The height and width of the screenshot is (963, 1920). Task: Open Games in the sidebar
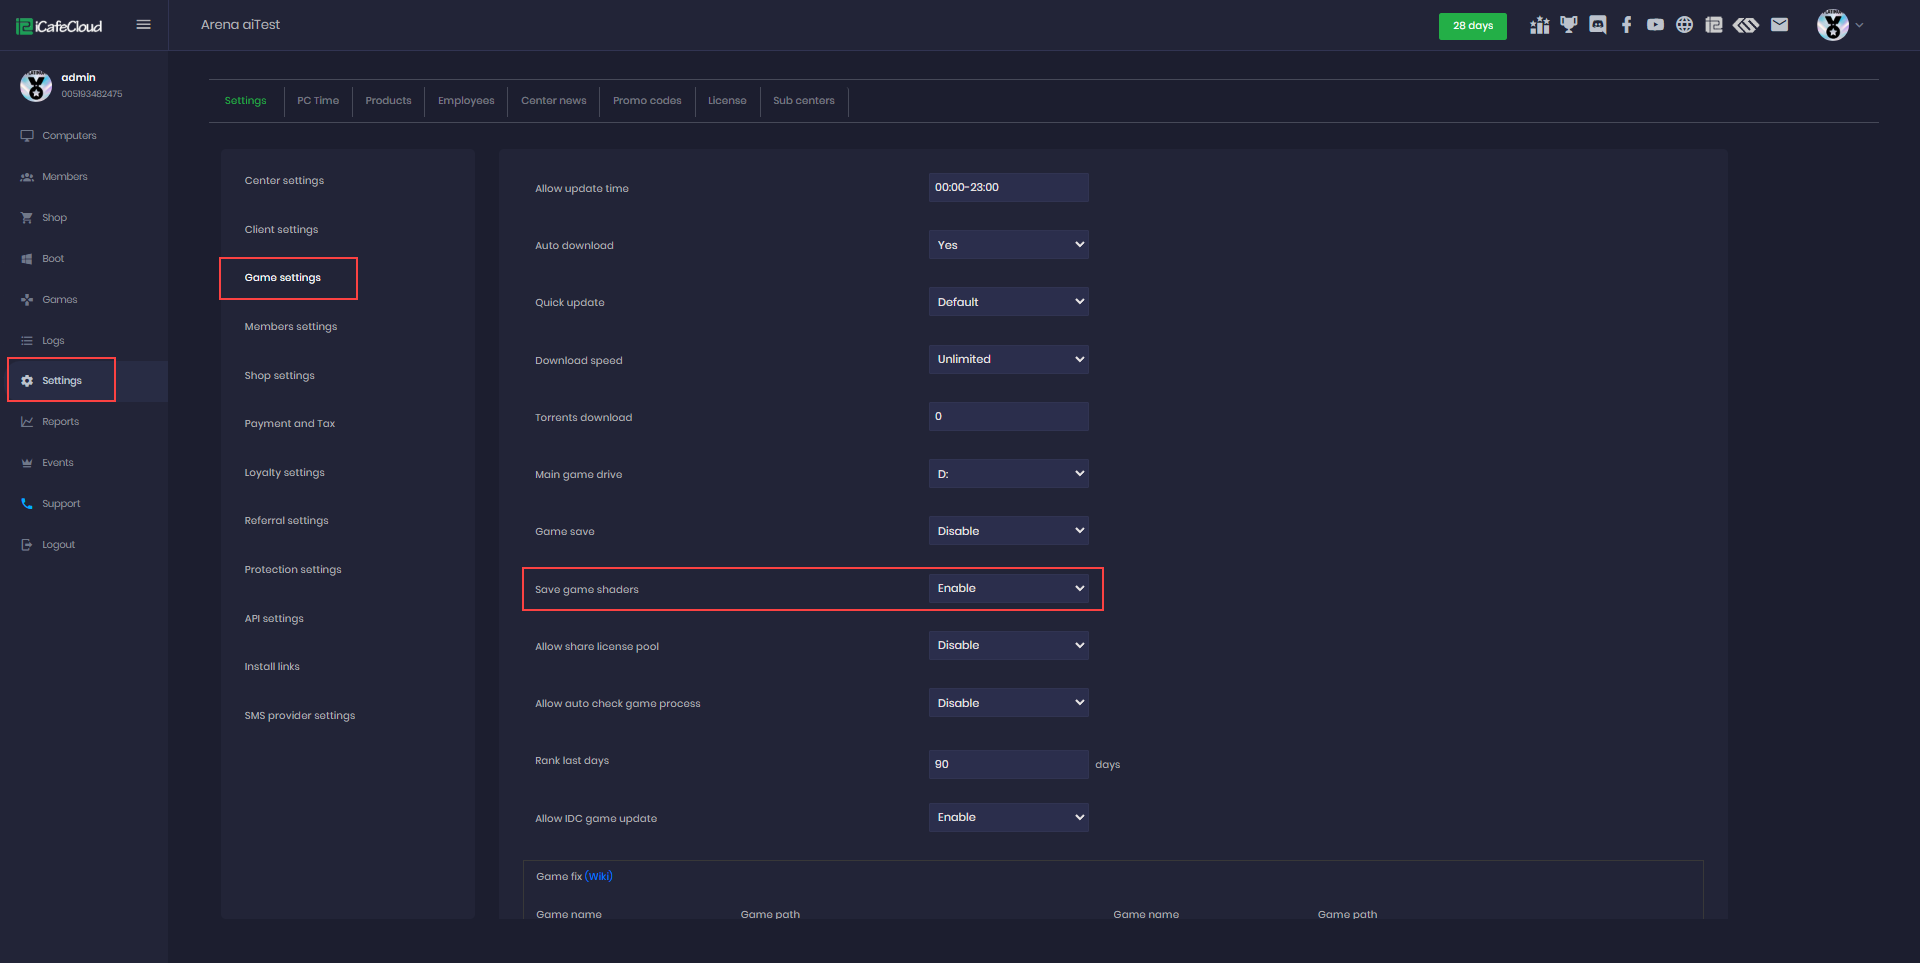click(60, 300)
